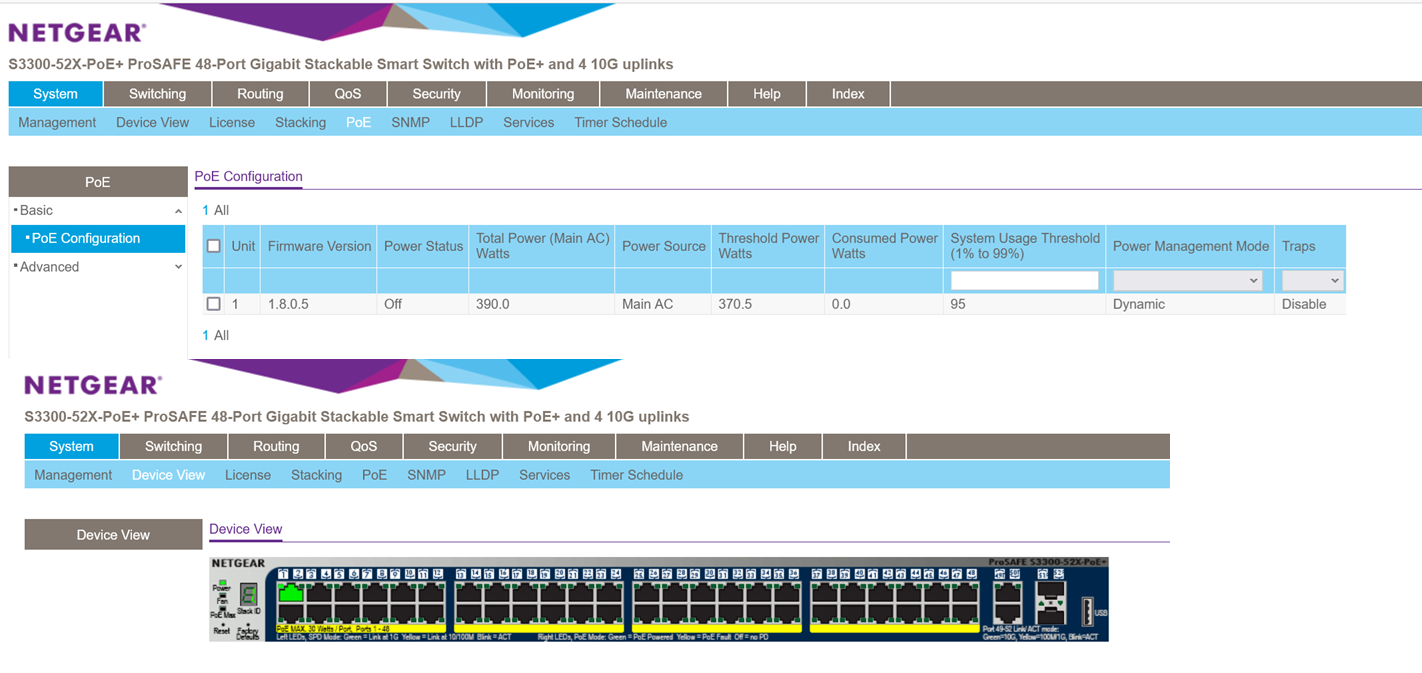Open the Security tab on the Device View page
The width and height of the screenshot is (1422, 673).
click(453, 446)
